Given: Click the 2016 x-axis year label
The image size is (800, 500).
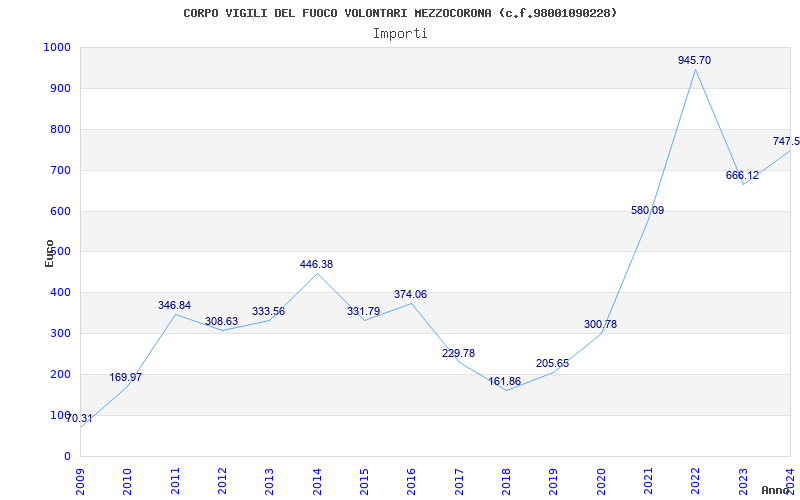Looking at the screenshot, I should [412, 482].
